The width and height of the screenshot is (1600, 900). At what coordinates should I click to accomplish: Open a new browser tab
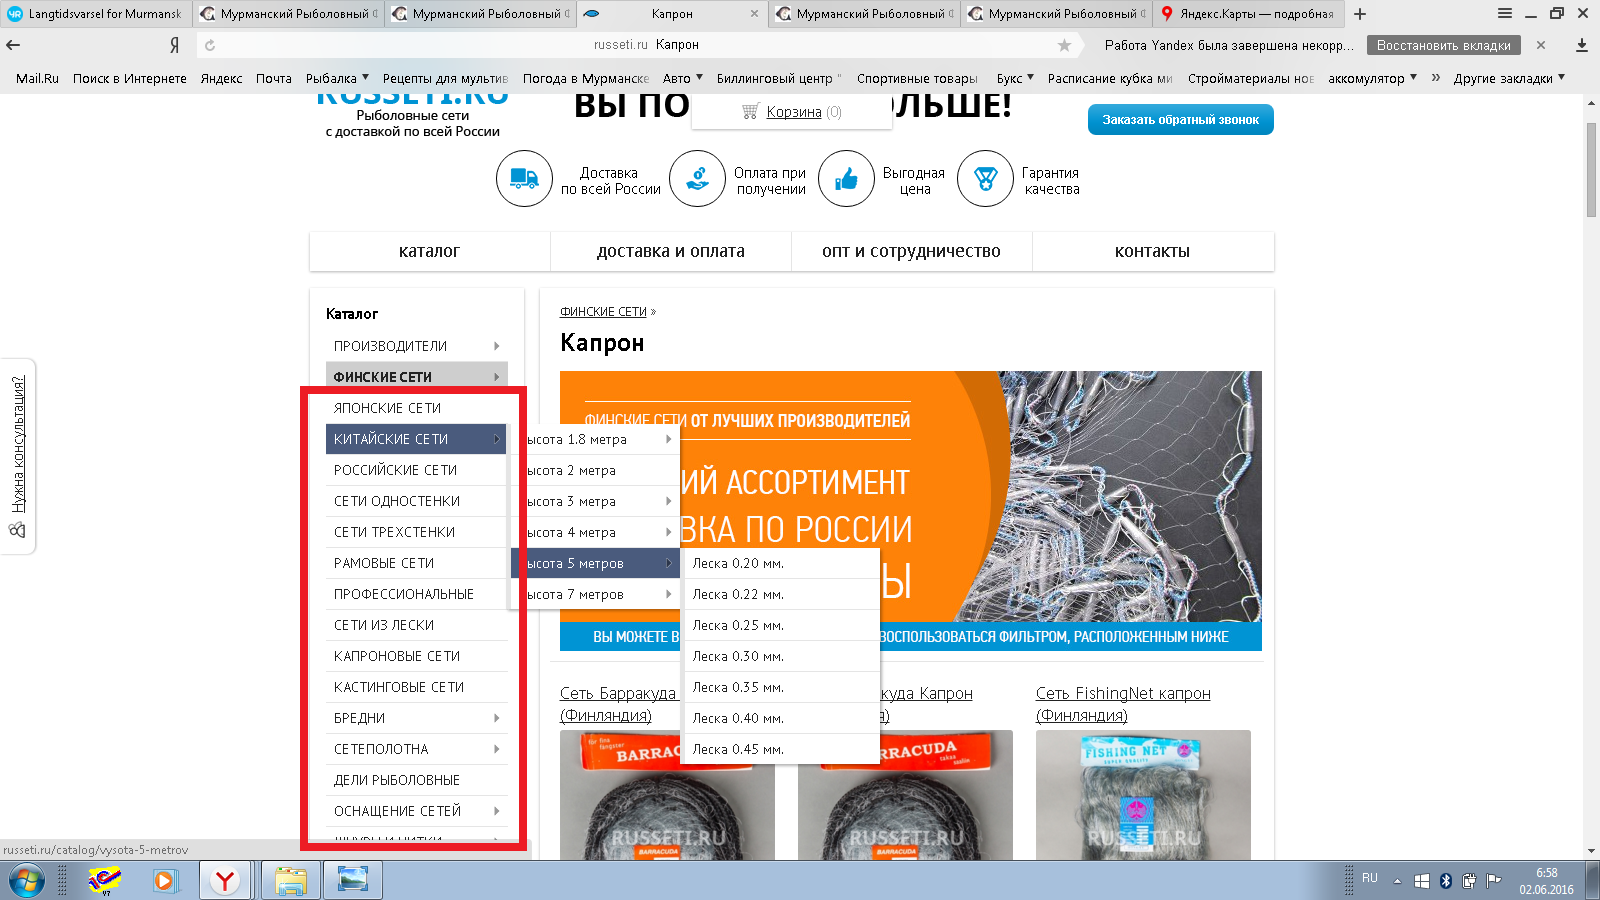(1360, 14)
